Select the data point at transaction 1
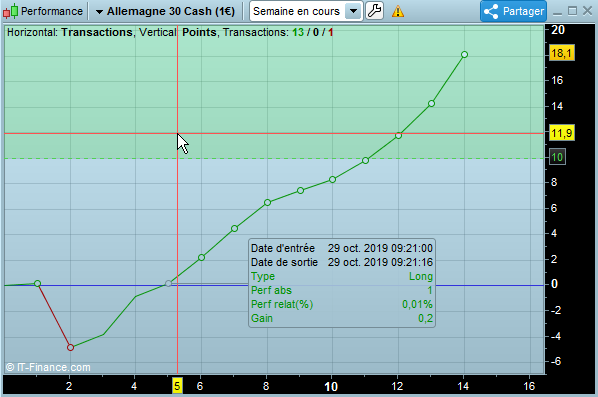Image resolution: width=598 pixels, height=397 pixels. (x=37, y=283)
